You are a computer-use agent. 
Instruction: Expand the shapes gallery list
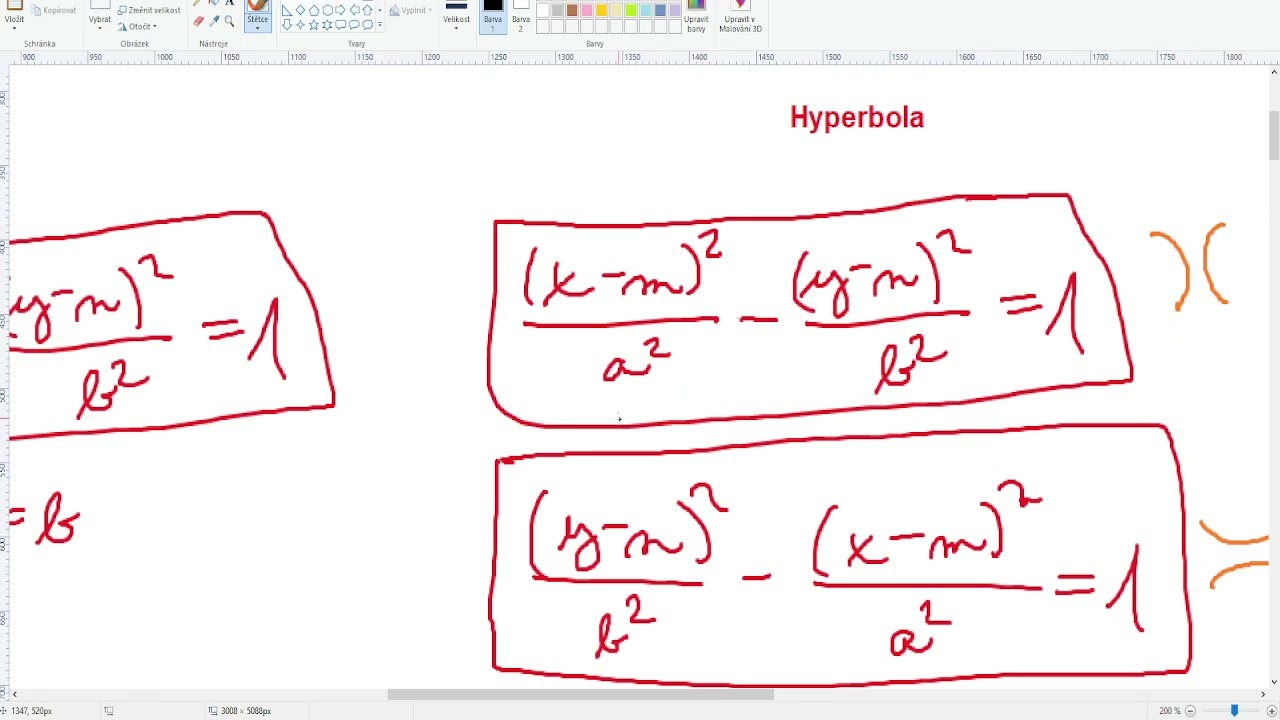[x=380, y=25]
